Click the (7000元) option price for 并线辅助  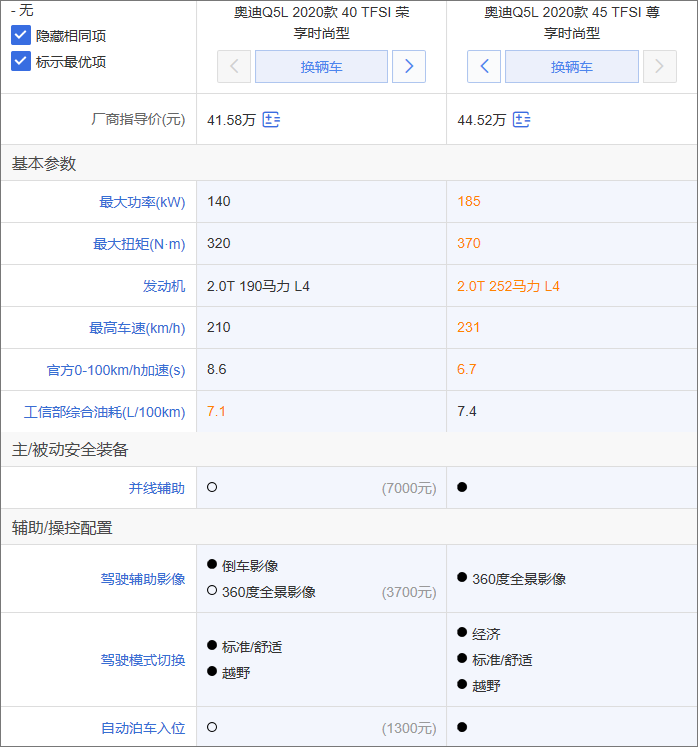pyautogui.click(x=409, y=488)
